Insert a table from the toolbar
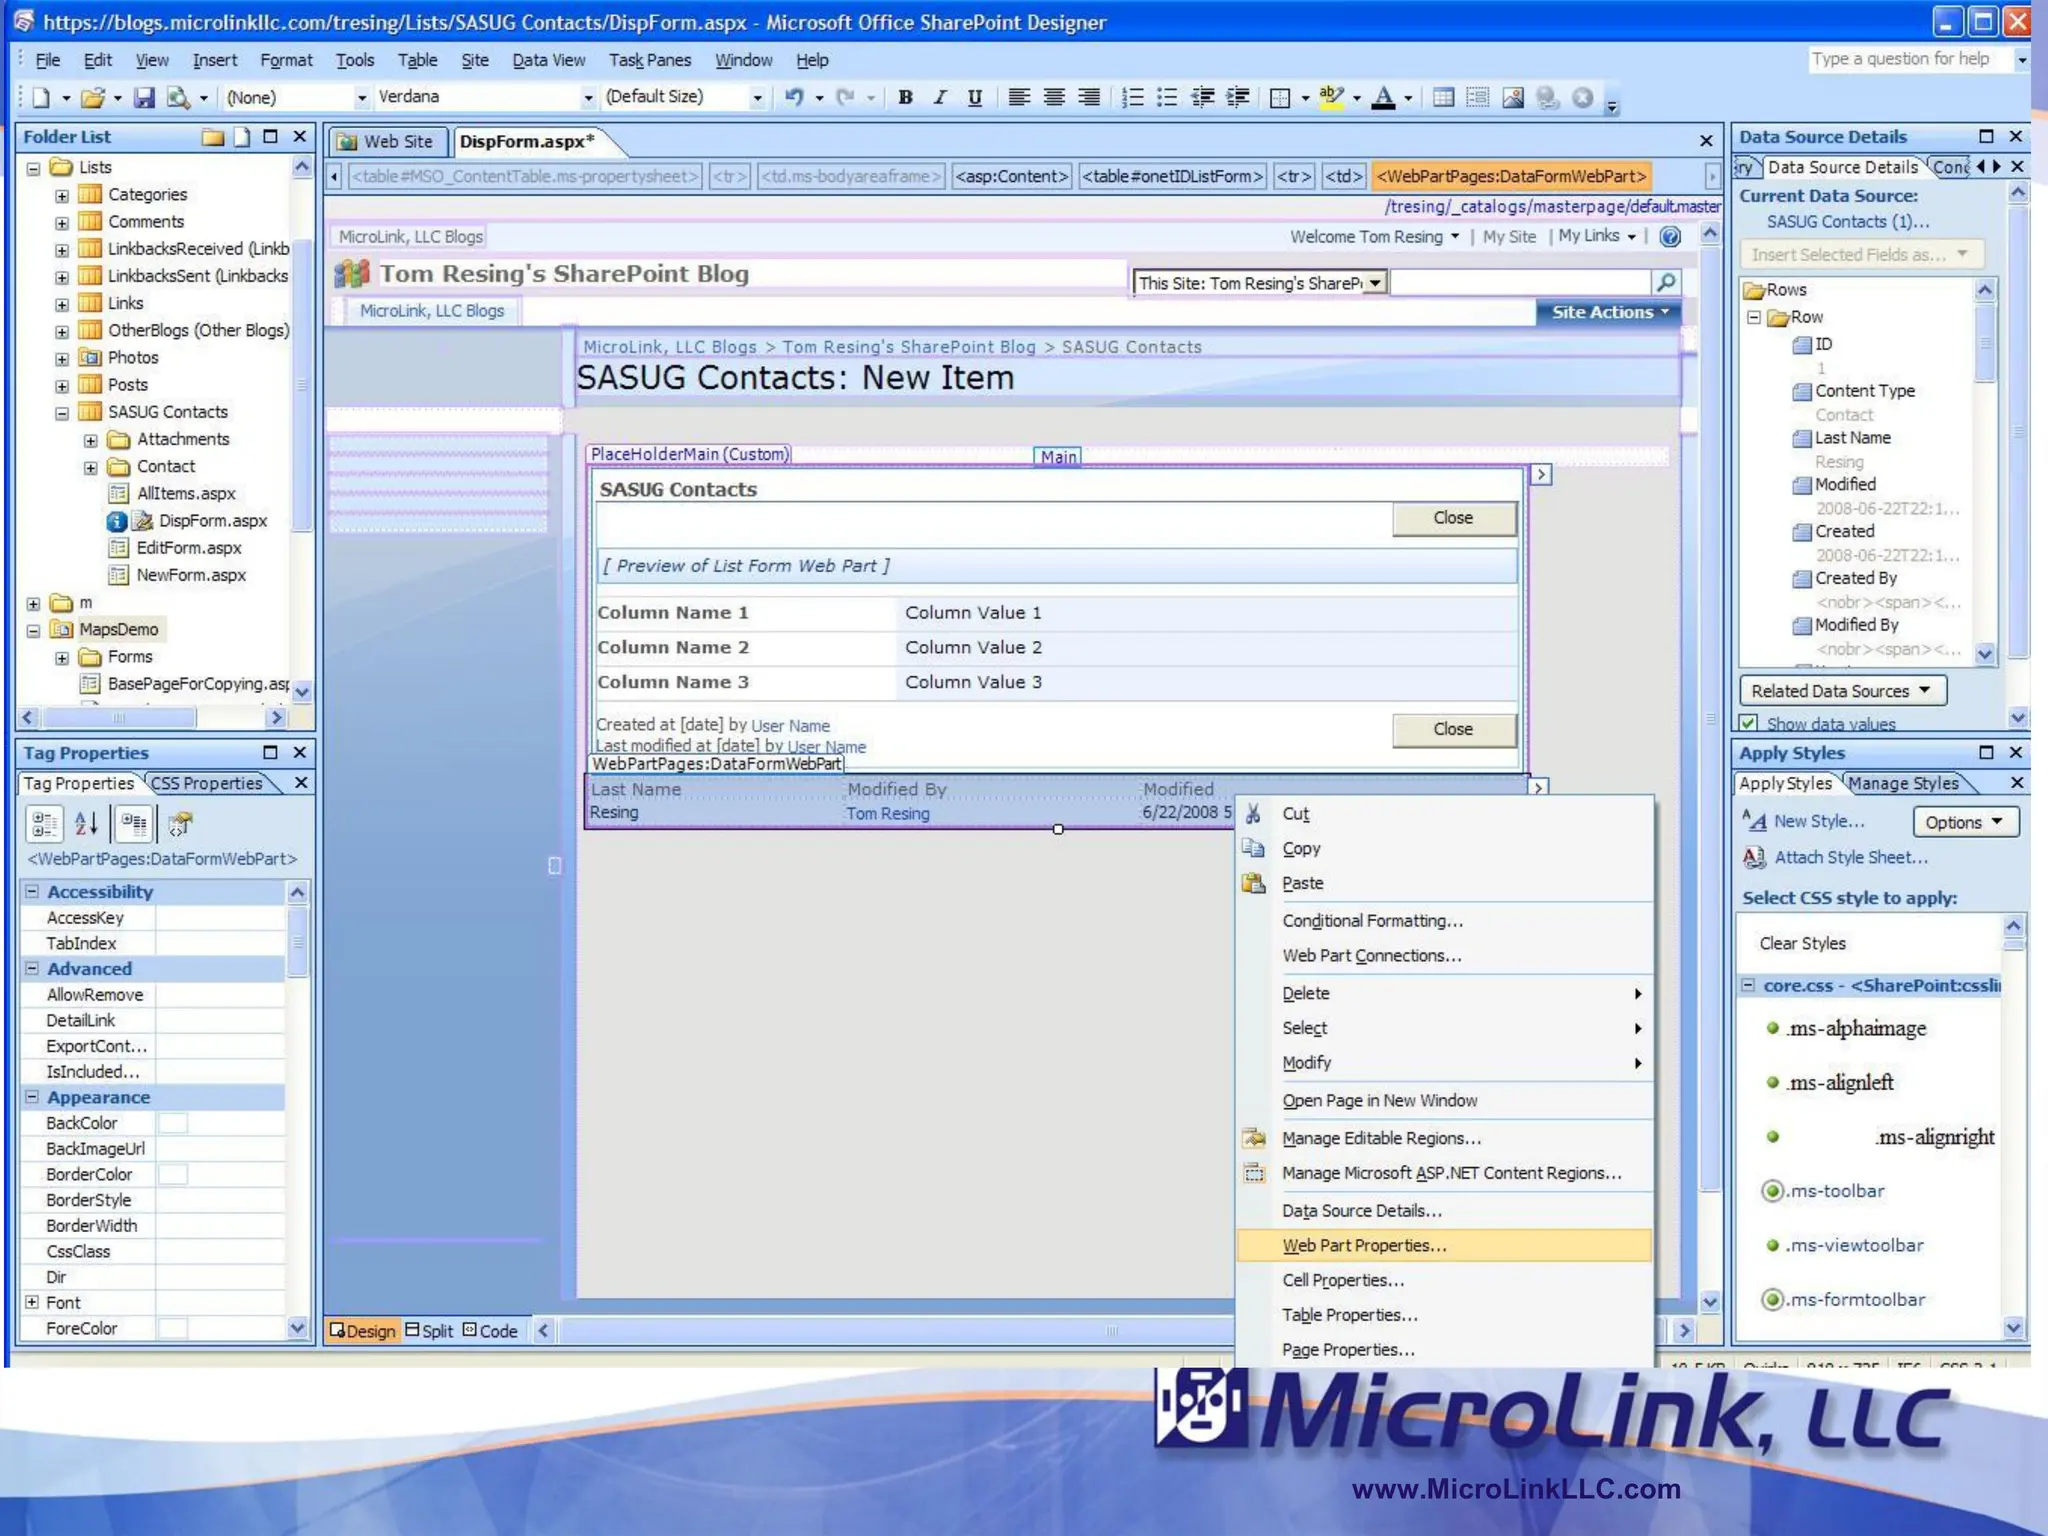The width and height of the screenshot is (2048, 1536). point(1443,97)
